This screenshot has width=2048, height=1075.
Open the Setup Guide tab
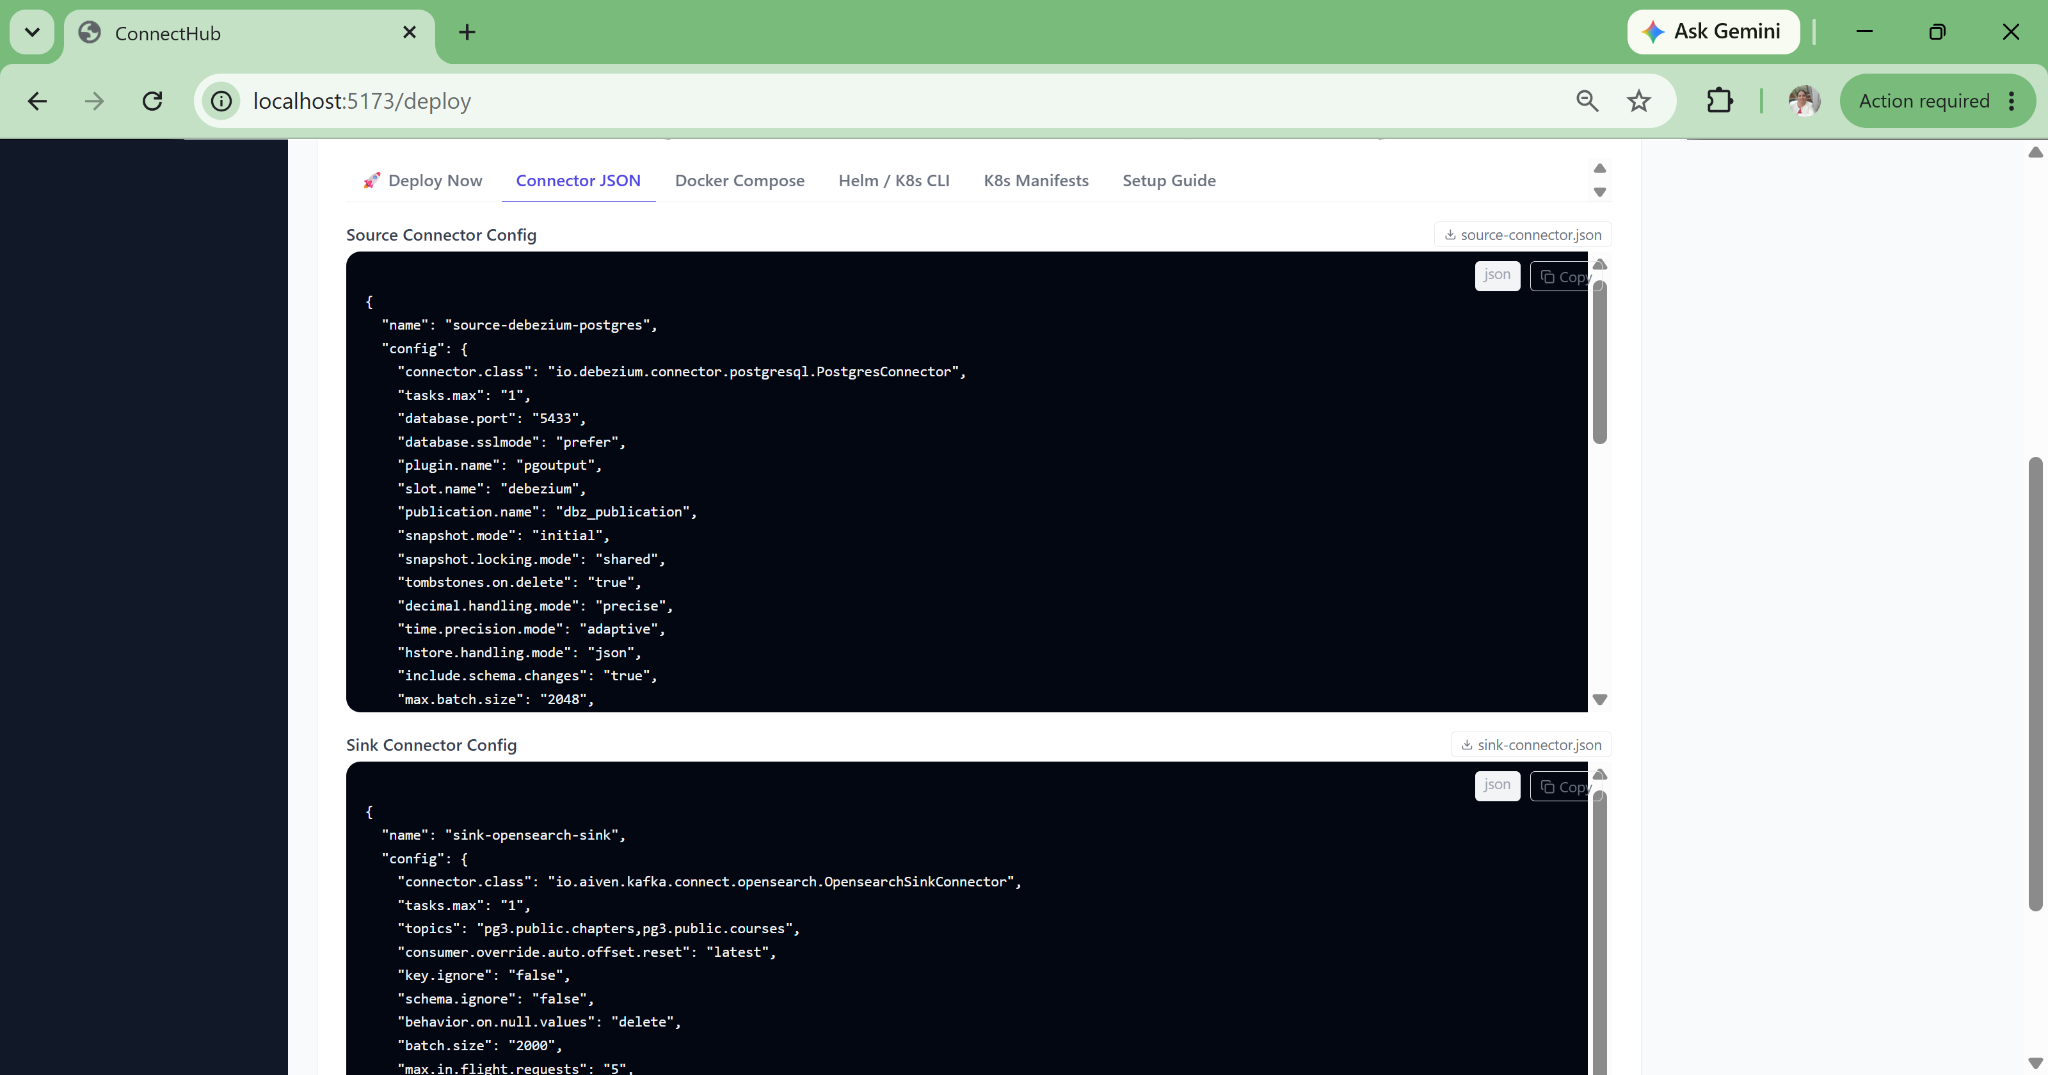click(1169, 181)
